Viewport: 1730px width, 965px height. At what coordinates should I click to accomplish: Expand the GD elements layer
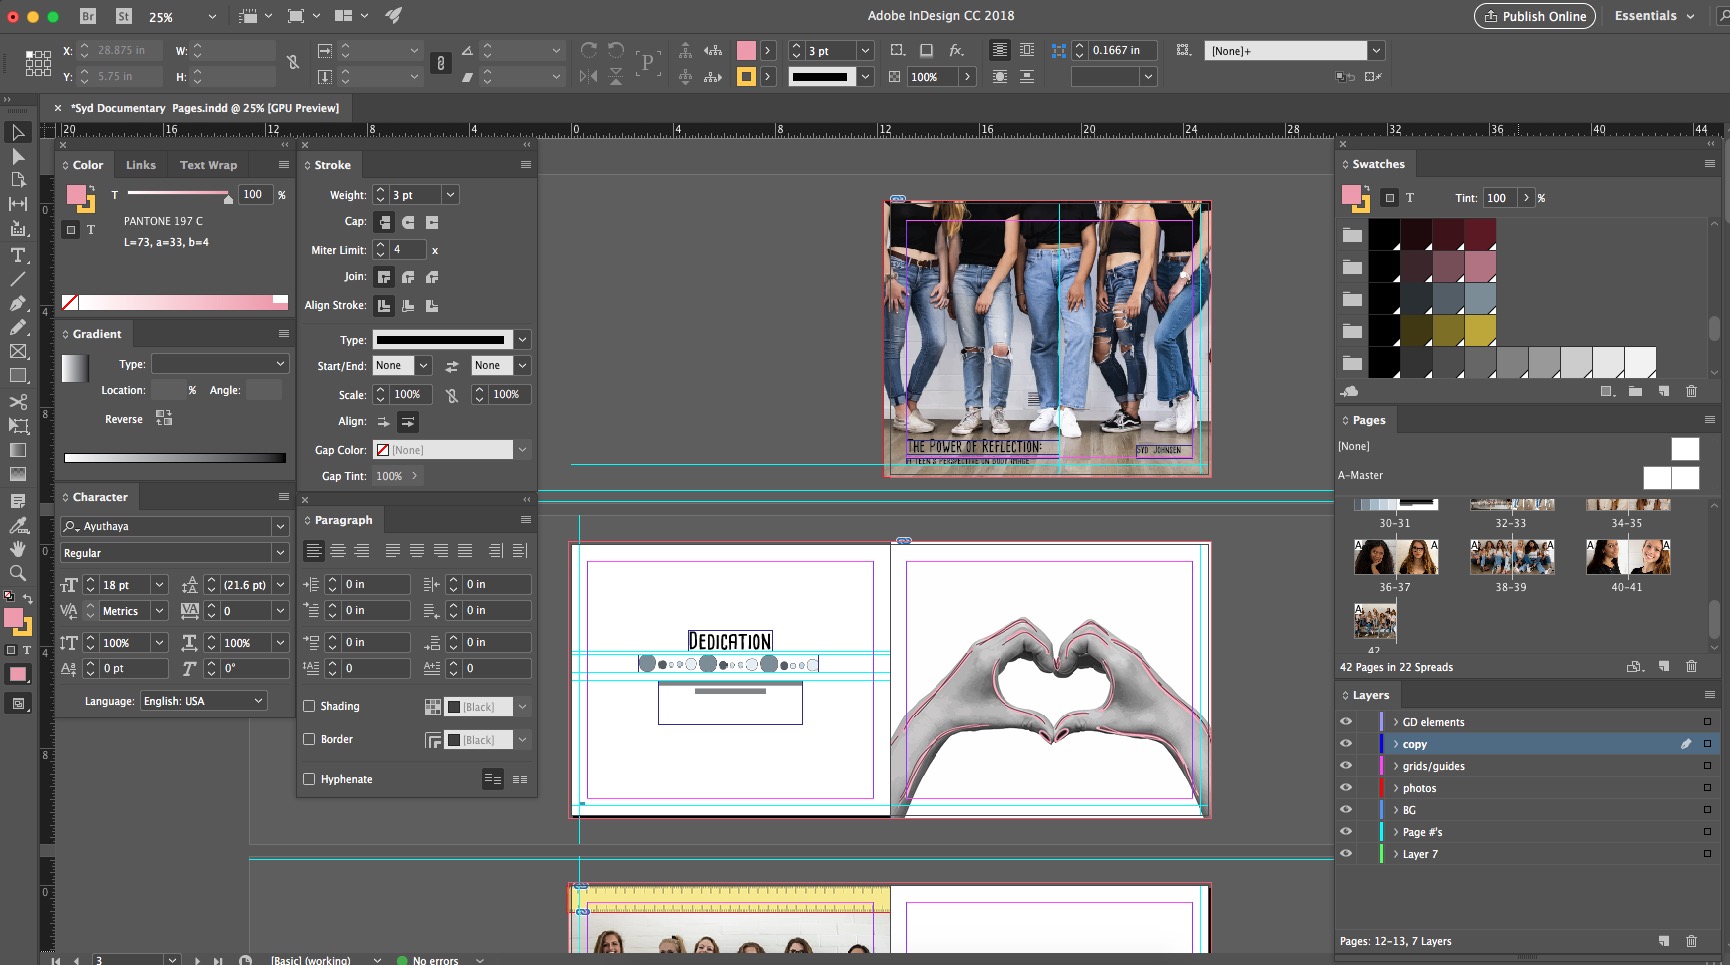pos(1396,722)
